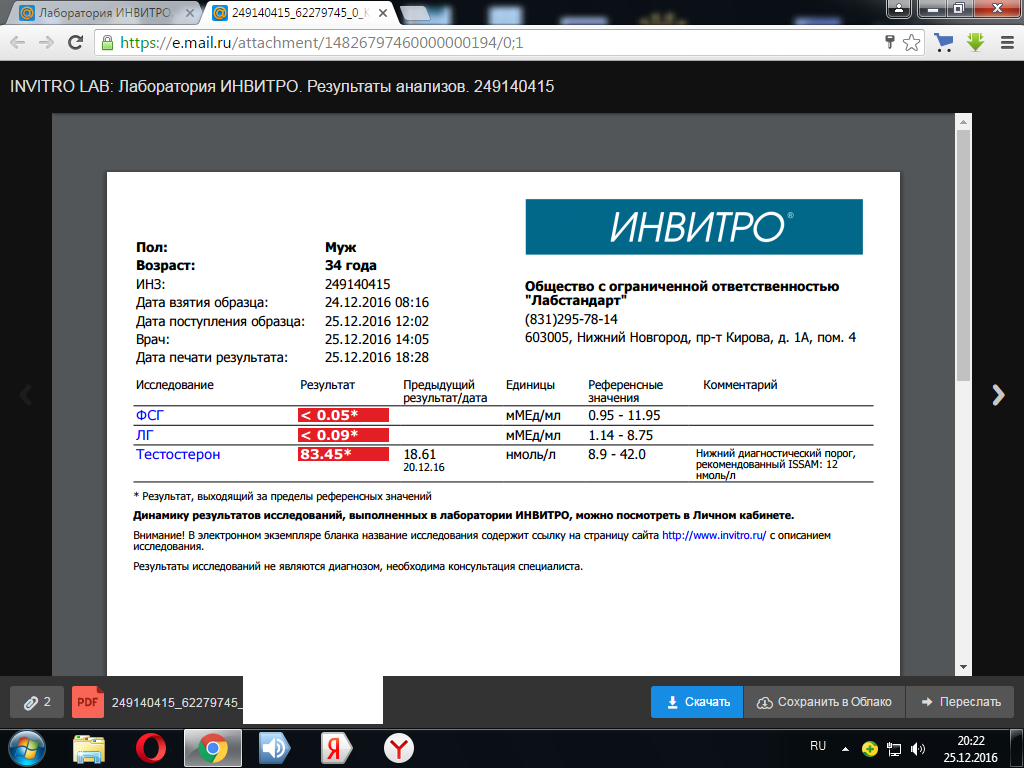Image resolution: width=1024 pixels, height=768 pixels.
Task: Go to previous attachment with left arrow
Action: pyautogui.click(x=26, y=395)
